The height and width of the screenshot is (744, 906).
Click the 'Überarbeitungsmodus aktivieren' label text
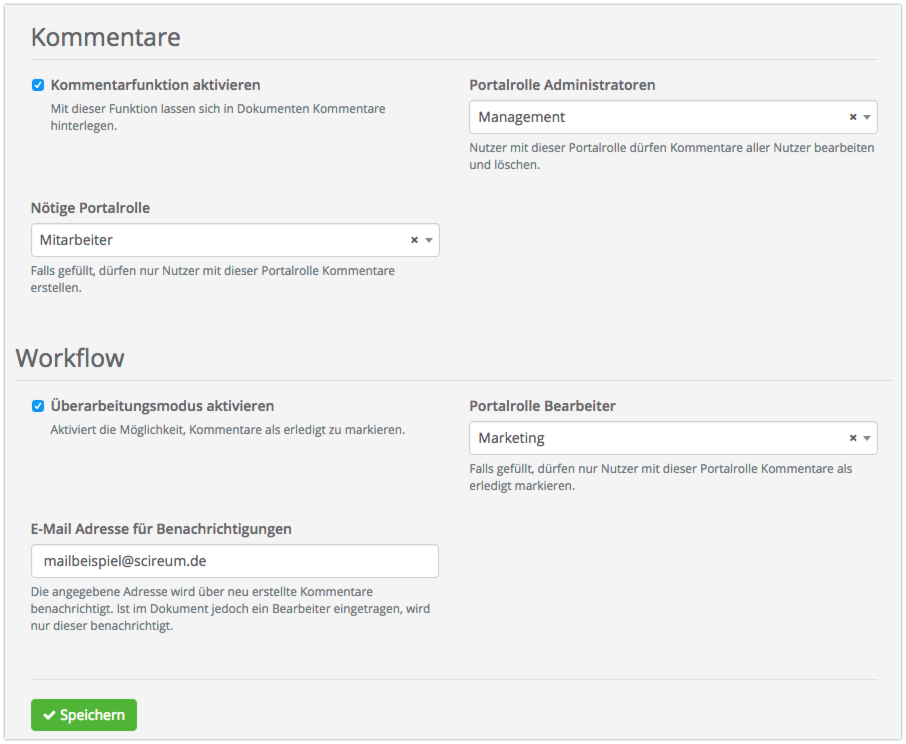(162, 406)
